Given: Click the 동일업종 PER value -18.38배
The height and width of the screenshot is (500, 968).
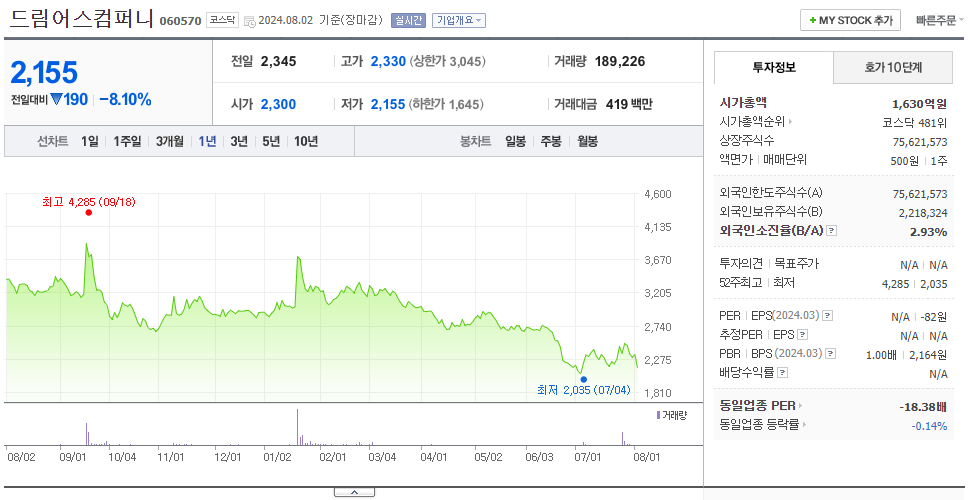Looking at the screenshot, I should click(x=924, y=407).
